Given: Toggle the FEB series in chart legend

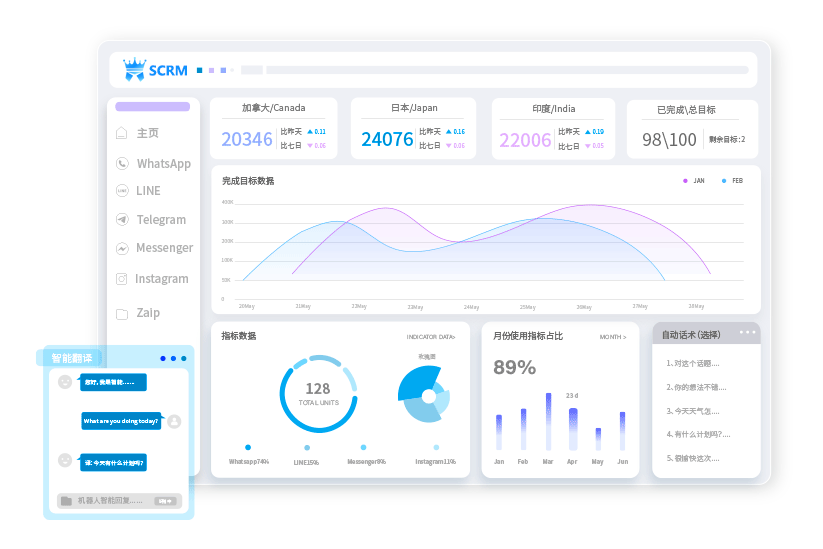Looking at the screenshot, I should click(724, 181).
